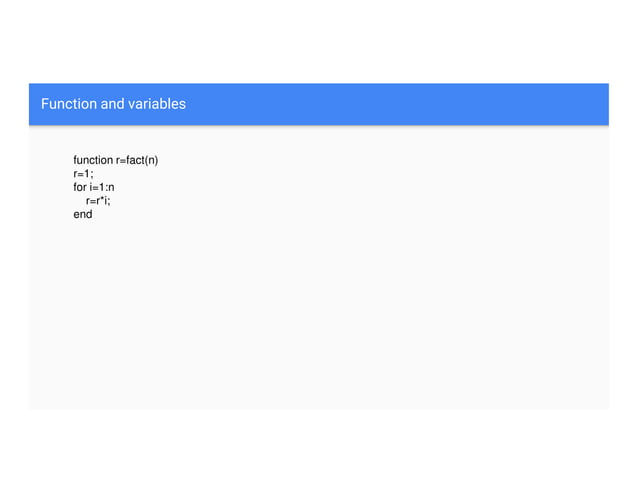Click the slide title 'Function and variables'
638x493 pixels.
tap(113, 104)
